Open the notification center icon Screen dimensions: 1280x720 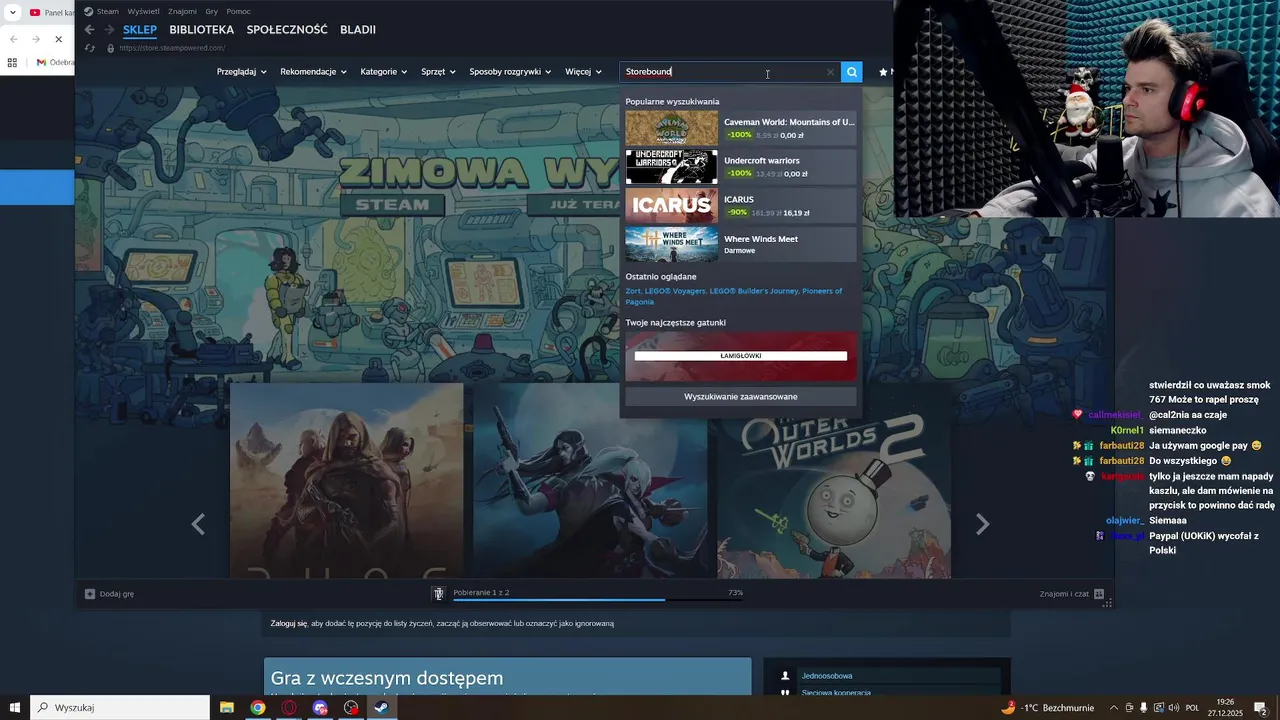1261,707
